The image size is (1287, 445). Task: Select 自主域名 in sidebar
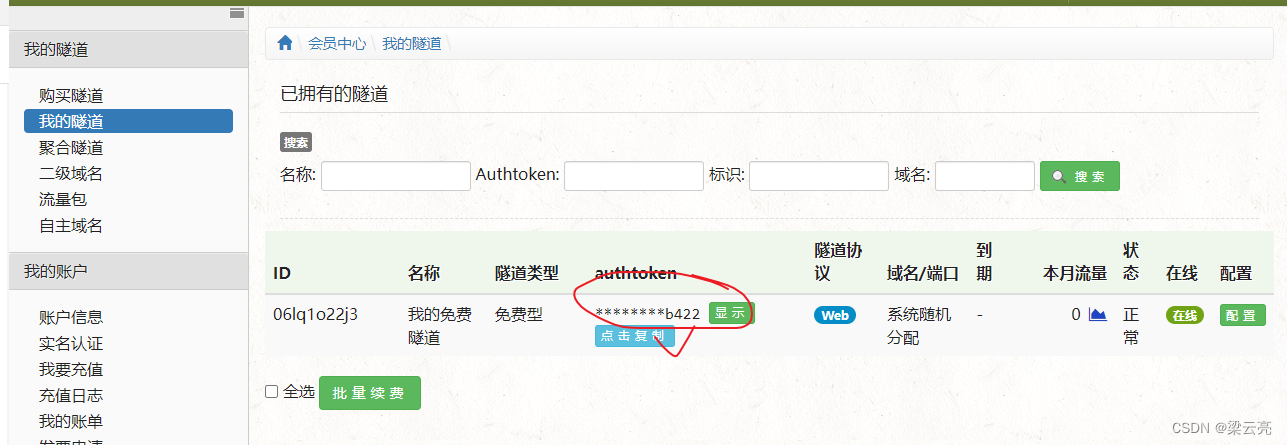click(71, 226)
